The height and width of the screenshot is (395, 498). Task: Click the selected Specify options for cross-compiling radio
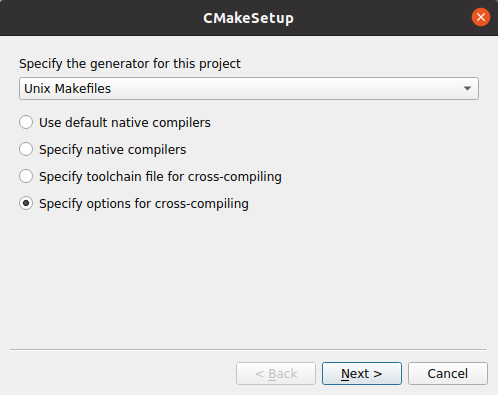point(26,203)
